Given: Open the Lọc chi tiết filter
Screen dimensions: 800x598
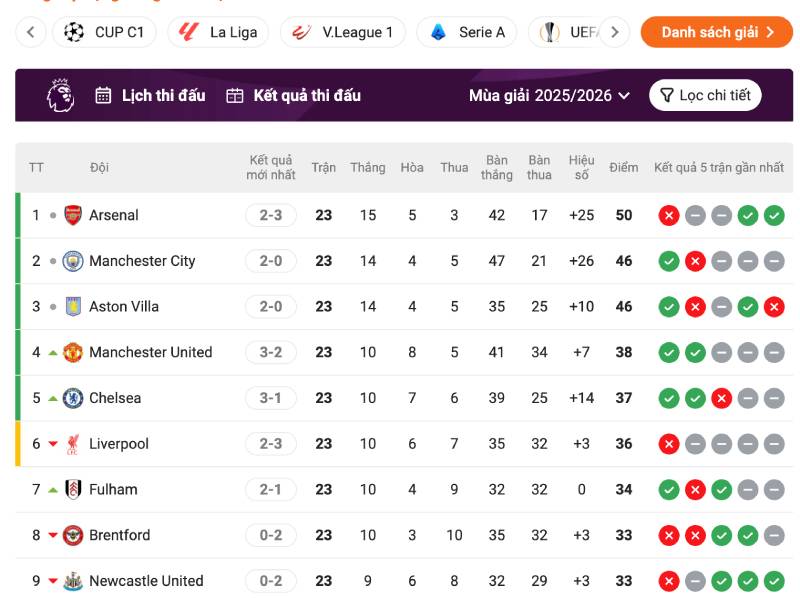Looking at the screenshot, I should [x=705, y=95].
